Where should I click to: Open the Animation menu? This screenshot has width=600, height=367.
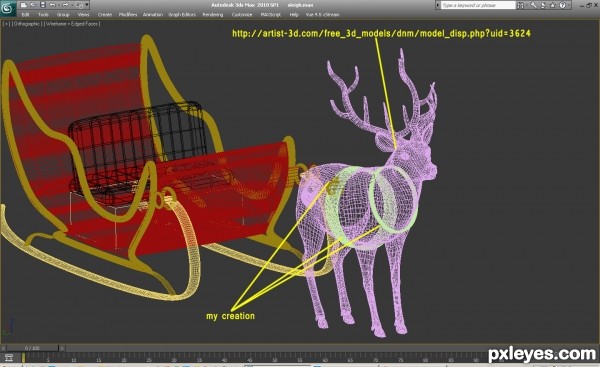coord(153,15)
